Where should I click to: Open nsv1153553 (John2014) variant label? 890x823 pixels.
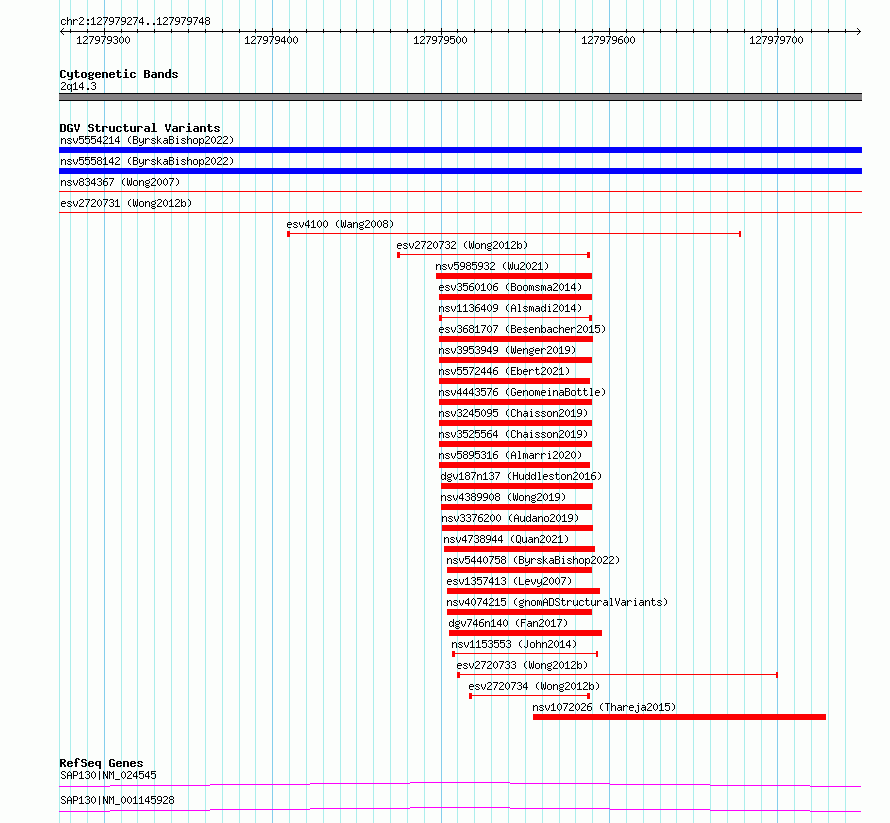514,644
